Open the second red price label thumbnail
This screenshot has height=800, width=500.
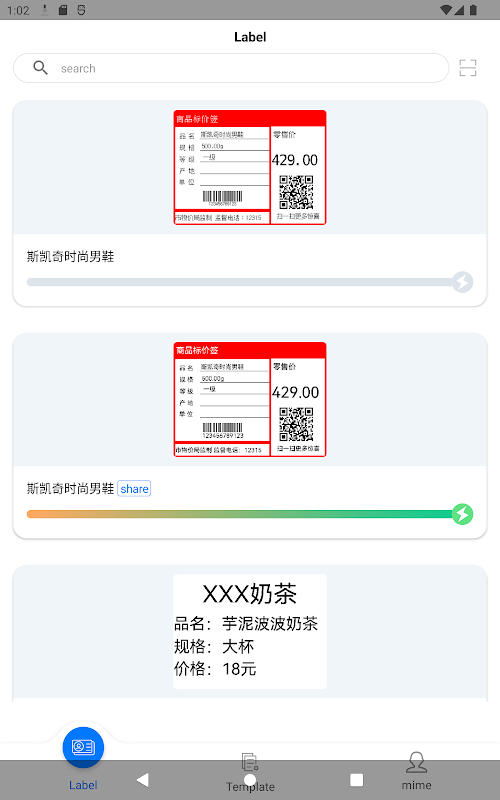pyautogui.click(x=250, y=399)
